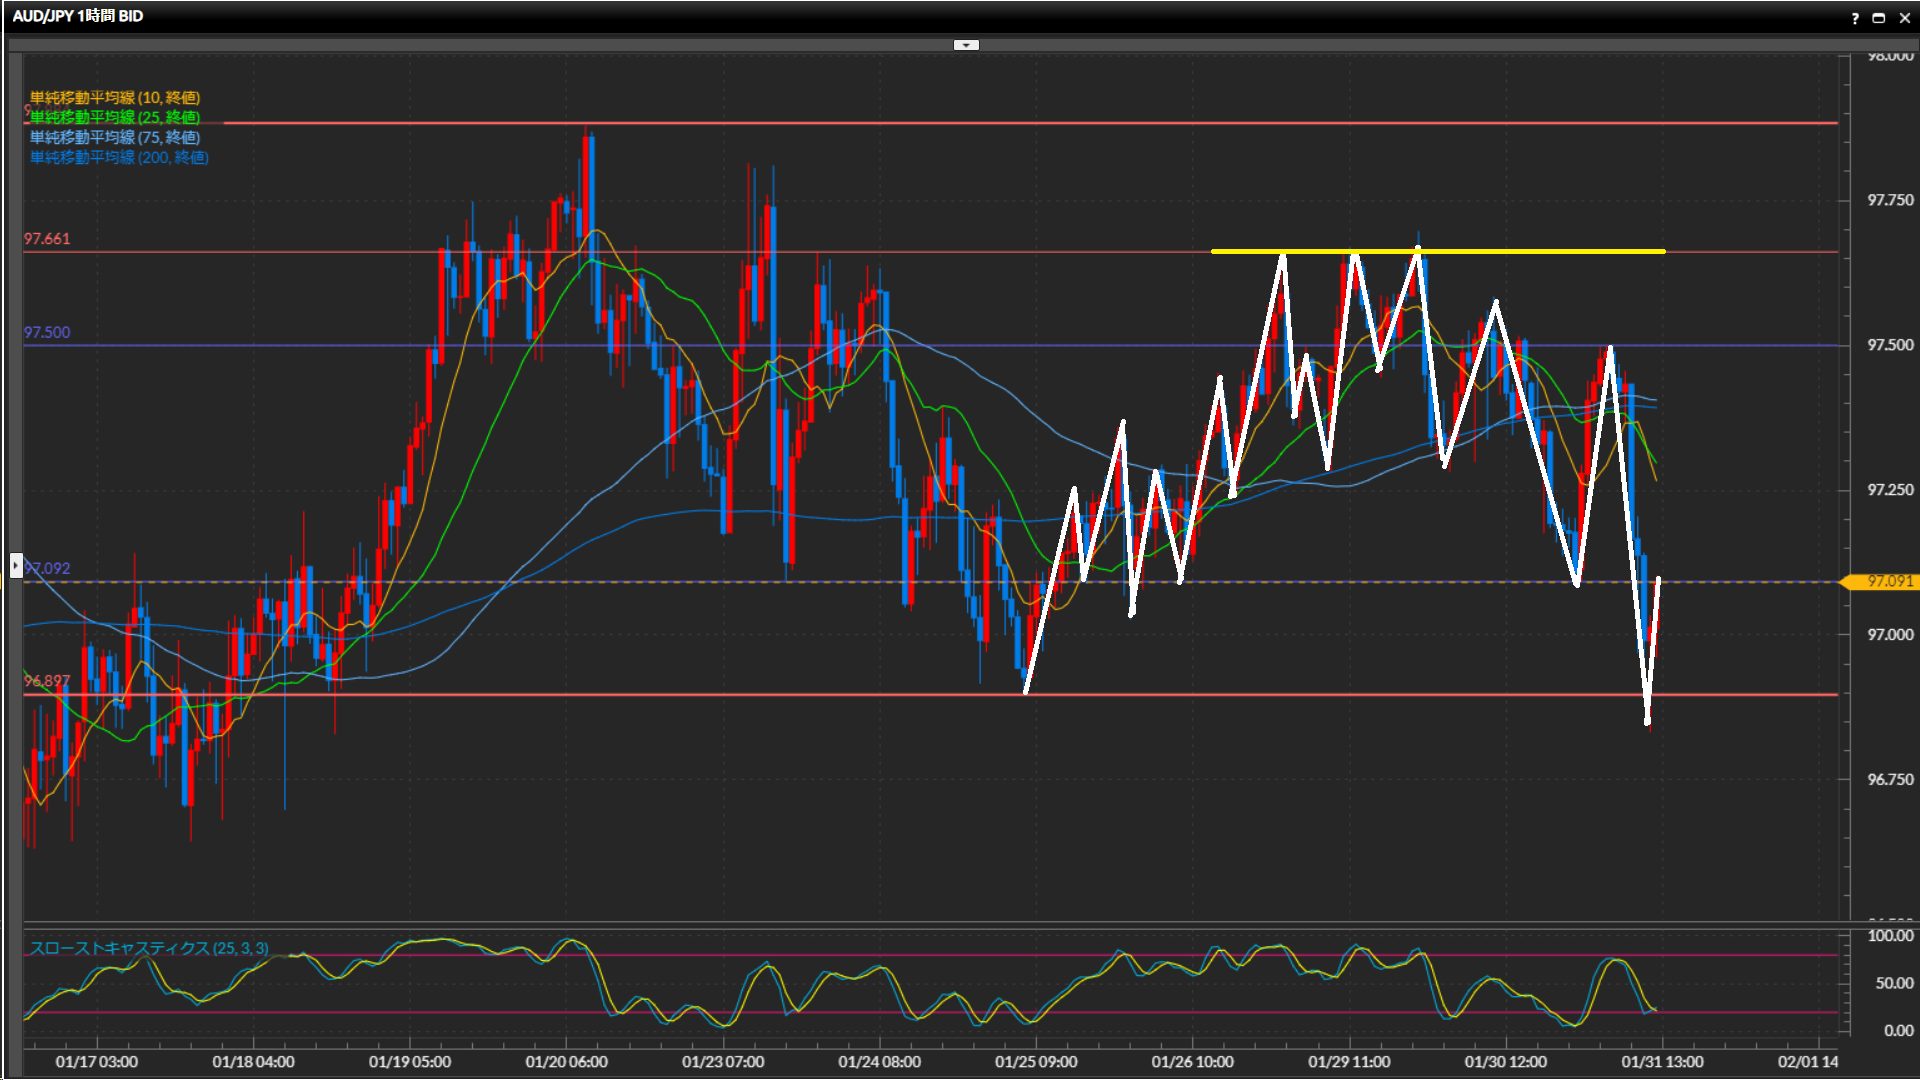The width and height of the screenshot is (1920, 1080).
Task: Click the 01/25 09:00 time axis label
Action: (1035, 1061)
